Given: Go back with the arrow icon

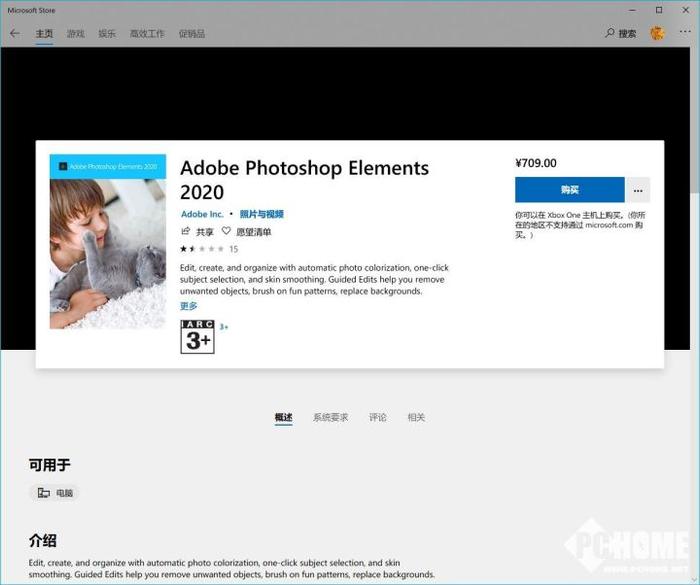Looking at the screenshot, I should 15,33.
